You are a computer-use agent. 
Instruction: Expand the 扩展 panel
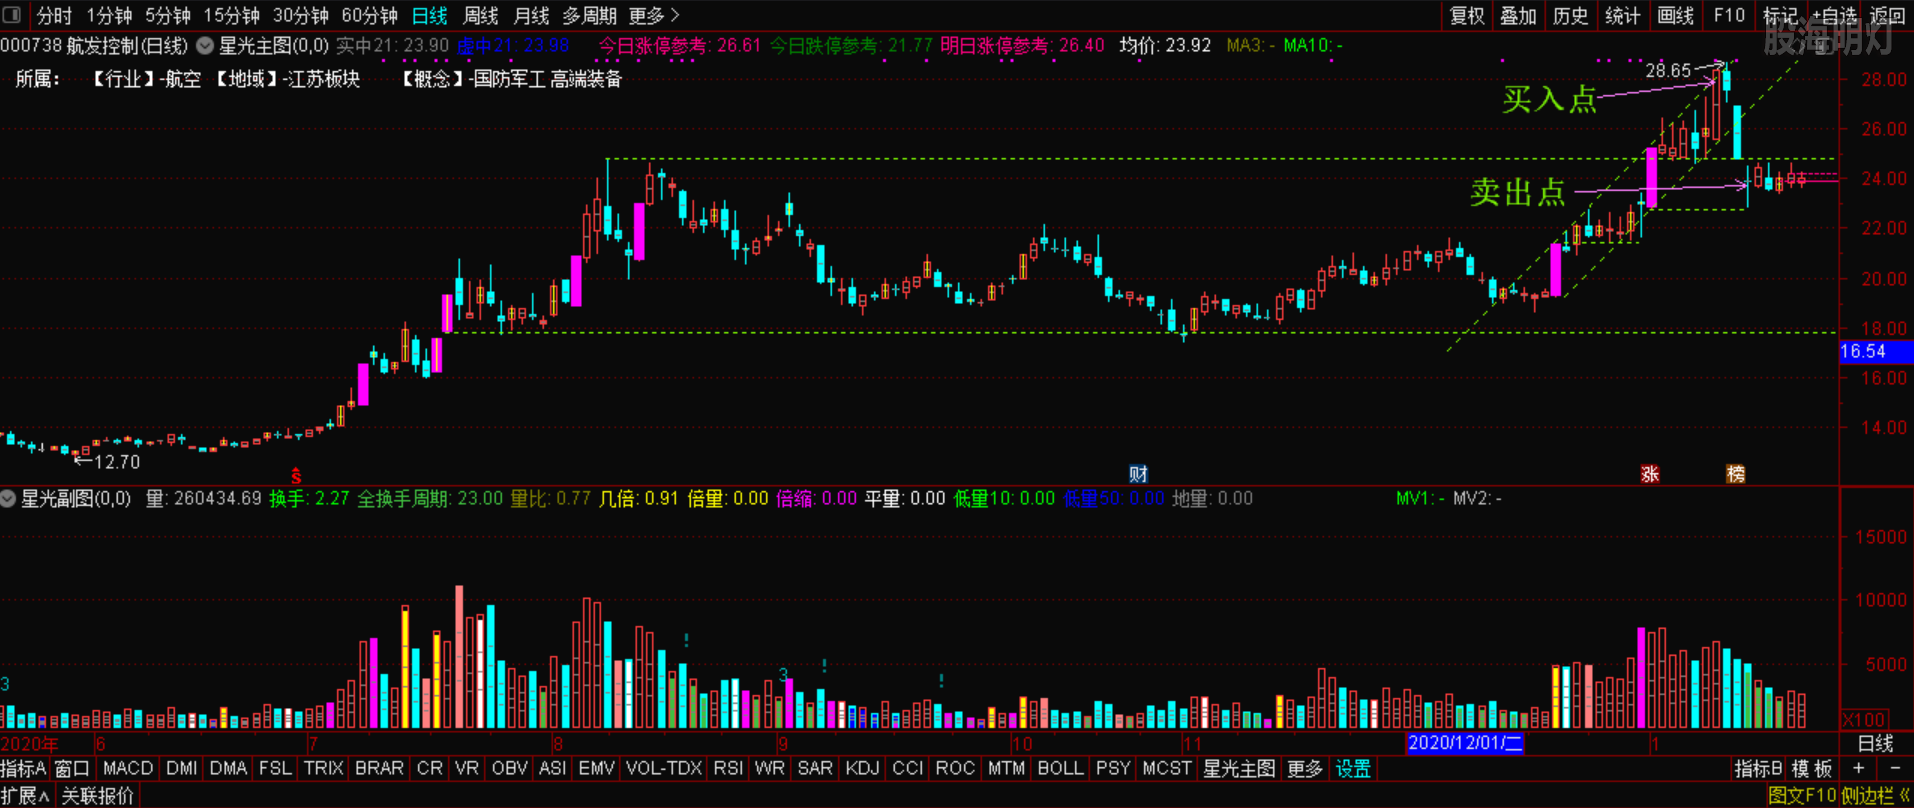[x=25, y=796]
